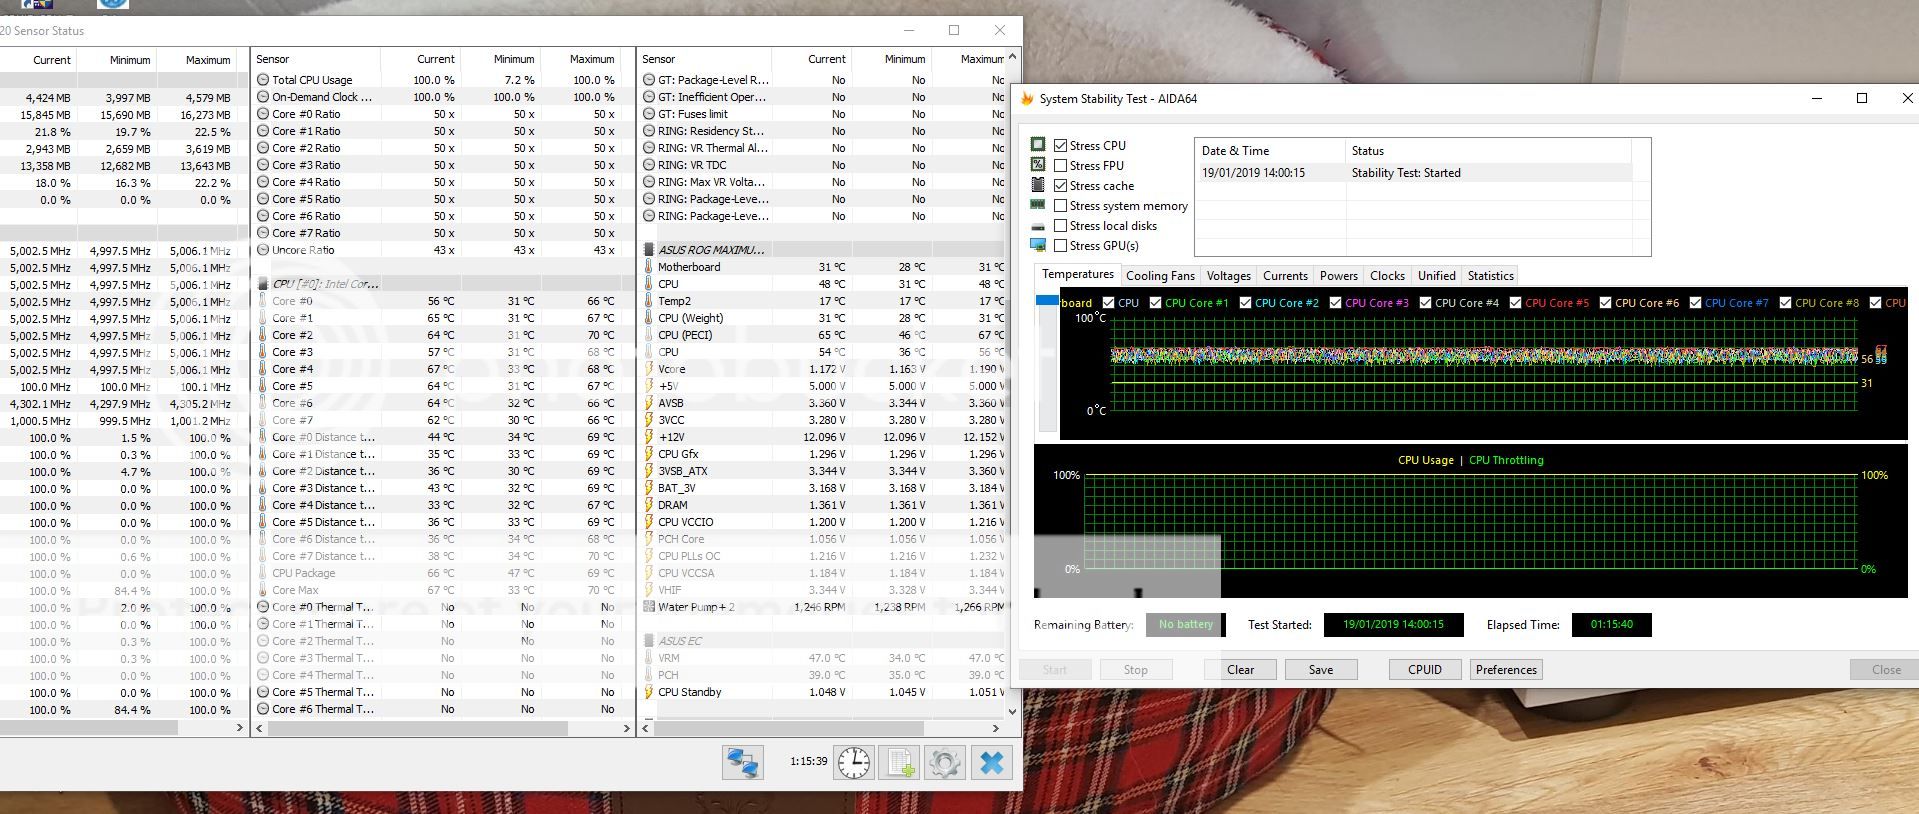Click up arrow of sensor vertical scrollbar
The image size is (1919, 814).
point(1013,56)
